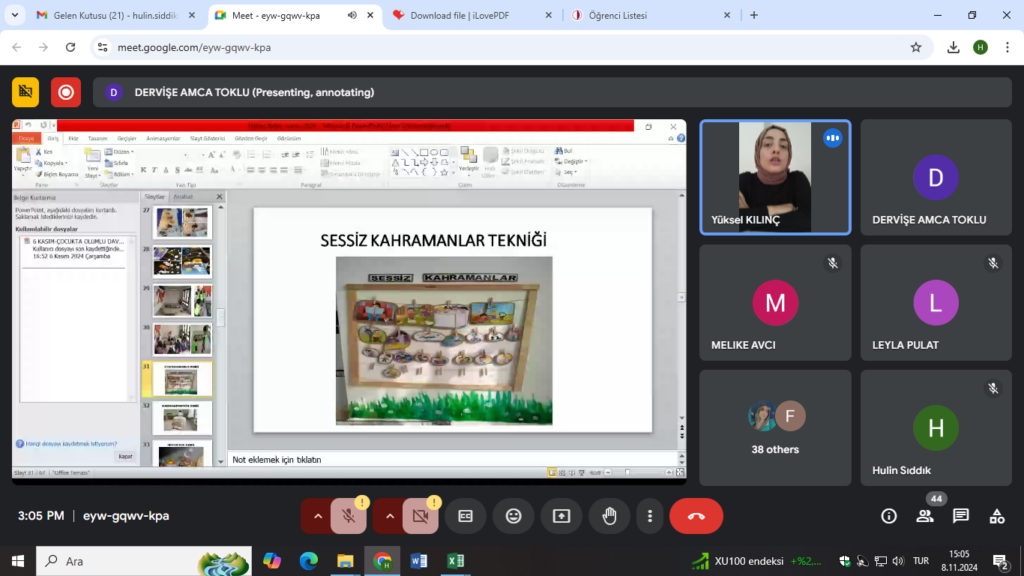Open Excel from the Windows taskbar
The image size is (1024, 576).
455,561
